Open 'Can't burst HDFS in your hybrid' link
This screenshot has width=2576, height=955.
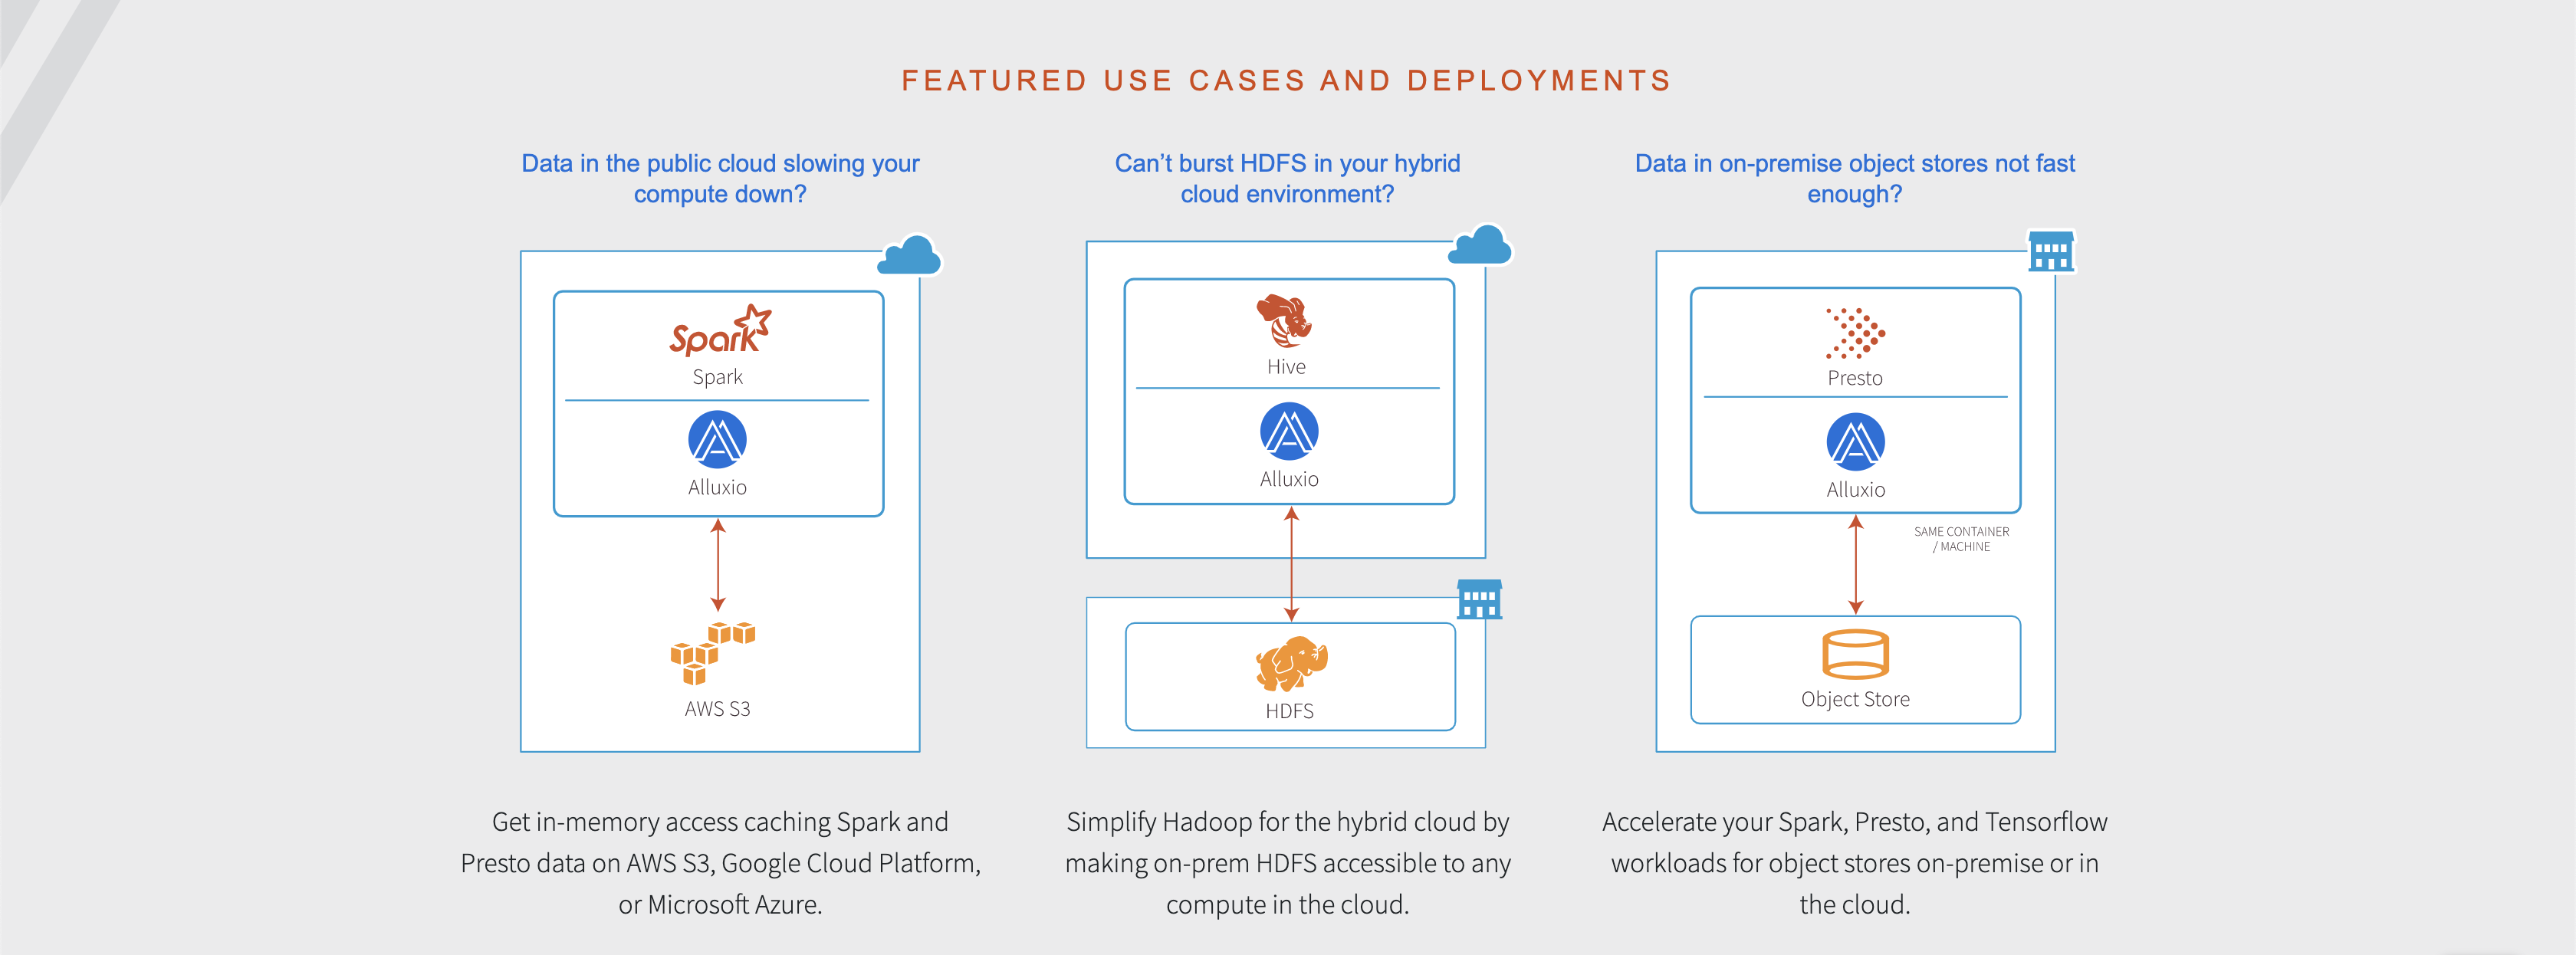point(1287,178)
